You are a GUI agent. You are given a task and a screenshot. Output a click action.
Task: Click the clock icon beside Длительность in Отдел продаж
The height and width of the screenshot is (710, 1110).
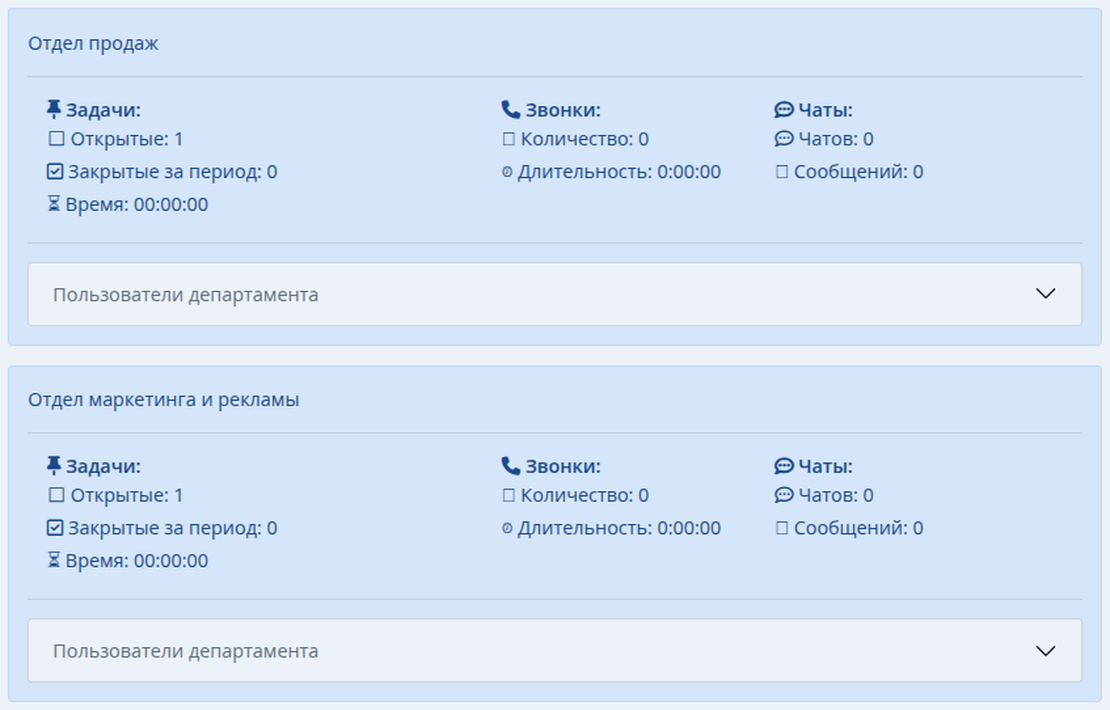(x=507, y=172)
